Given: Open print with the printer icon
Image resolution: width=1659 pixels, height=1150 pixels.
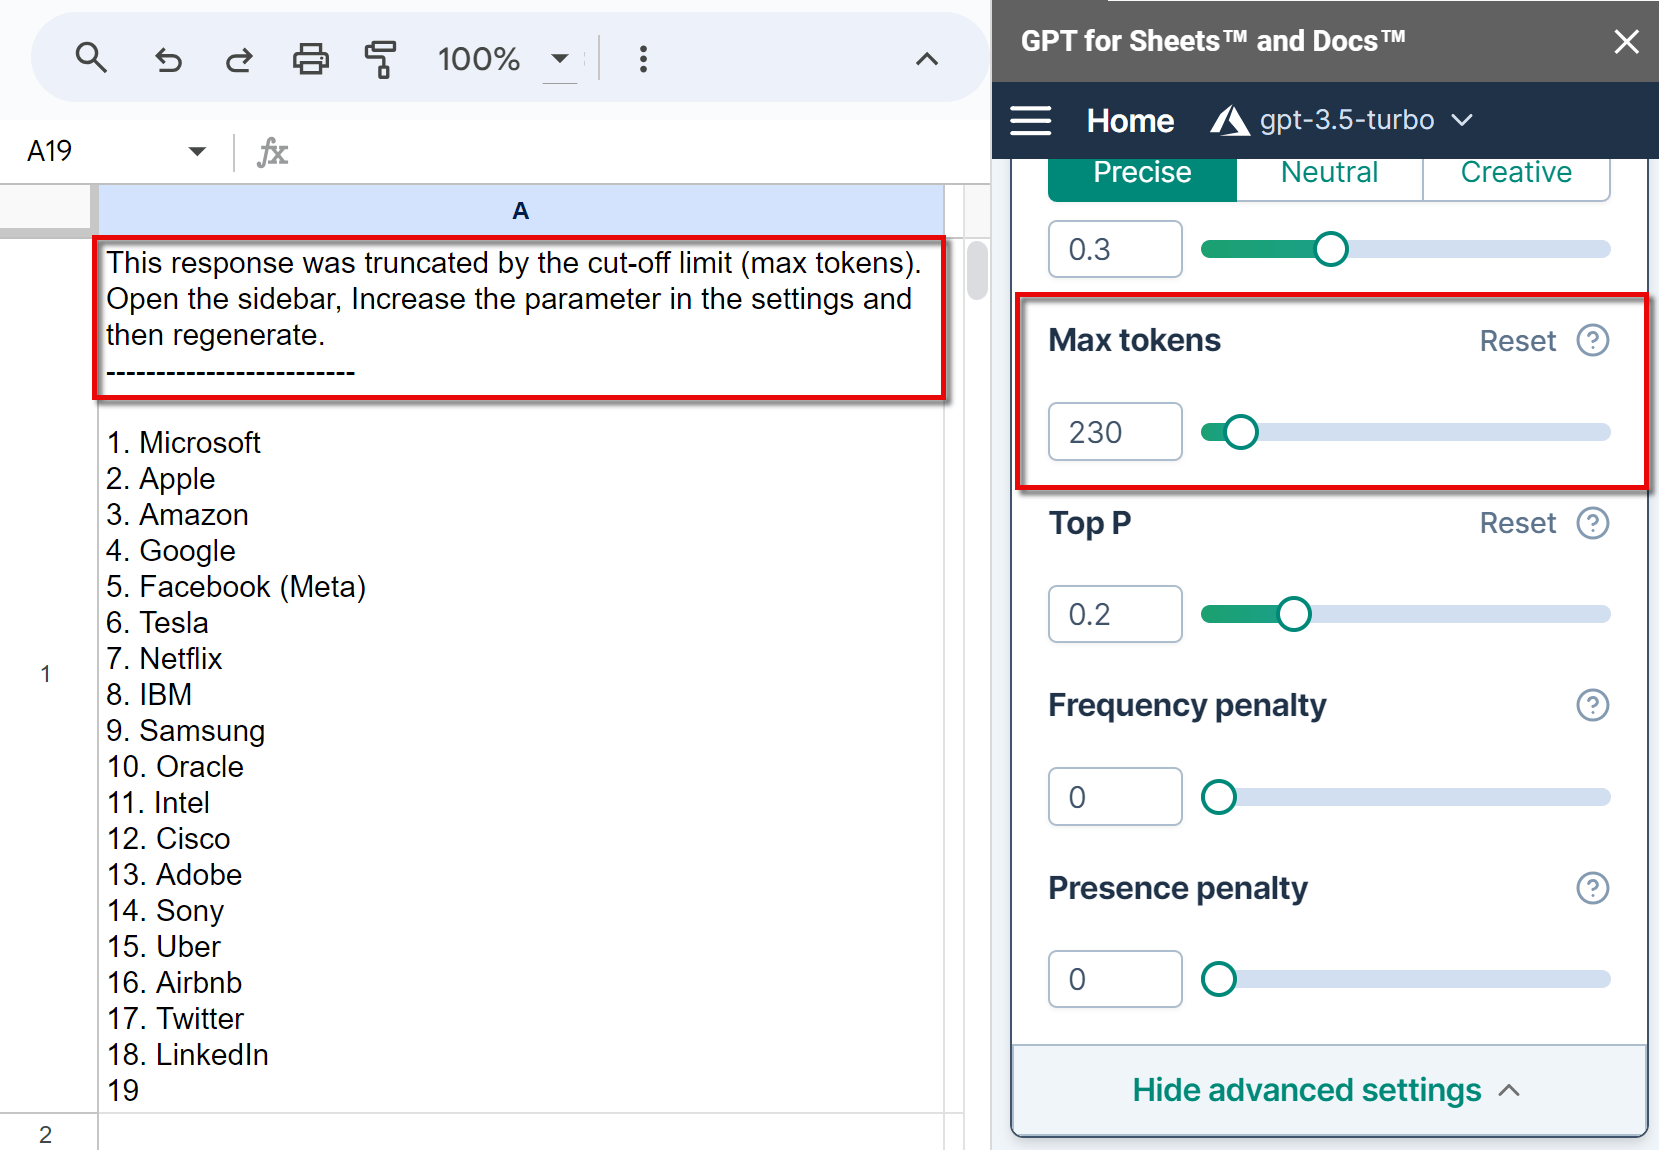Looking at the screenshot, I should coord(310,60).
